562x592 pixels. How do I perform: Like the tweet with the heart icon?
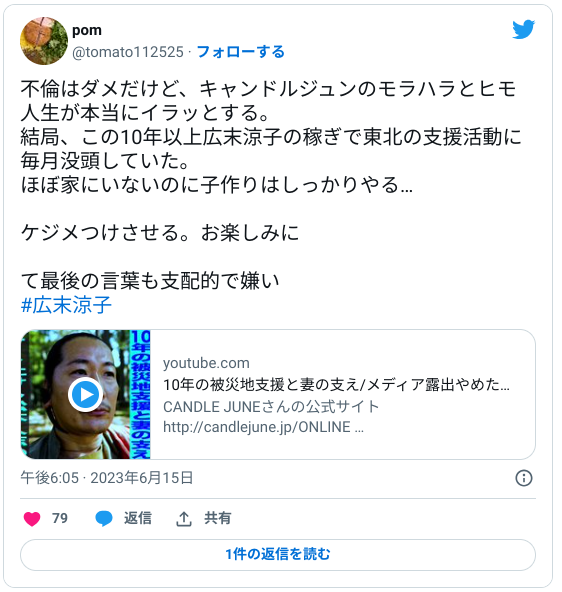click(x=32, y=518)
